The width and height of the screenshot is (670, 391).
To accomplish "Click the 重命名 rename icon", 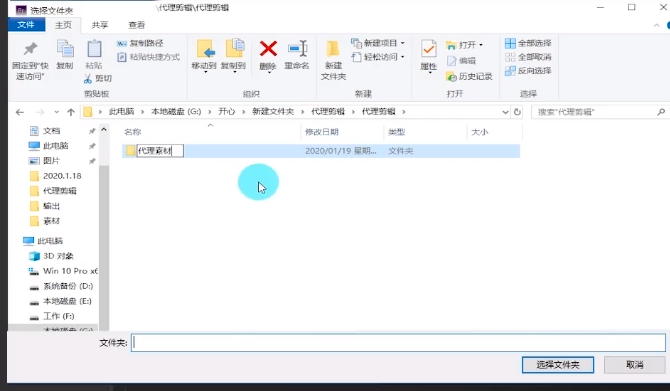I will (297, 49).
